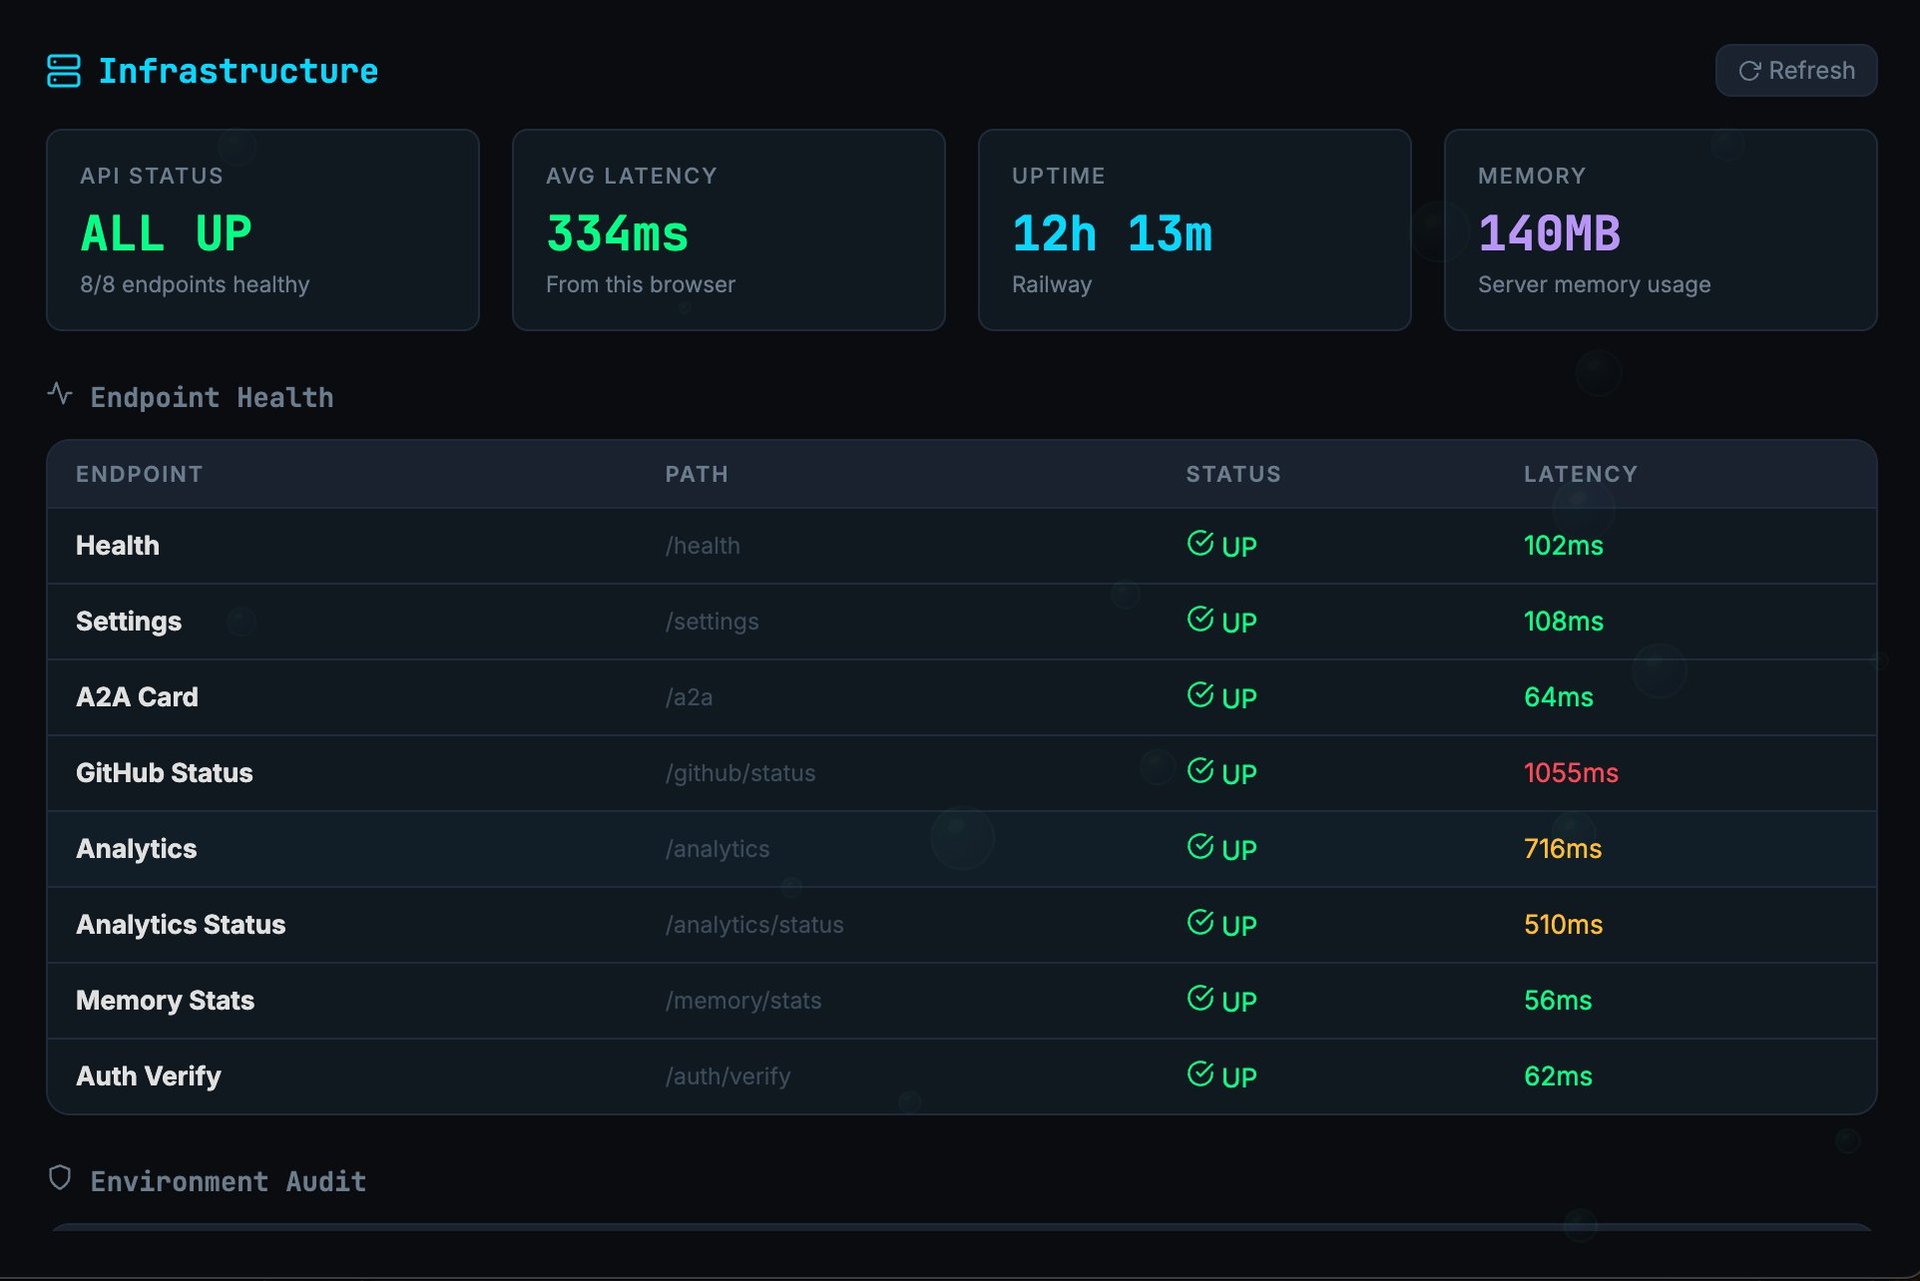
Task: Click the UPTIME card label
Action: [1059, 176]
